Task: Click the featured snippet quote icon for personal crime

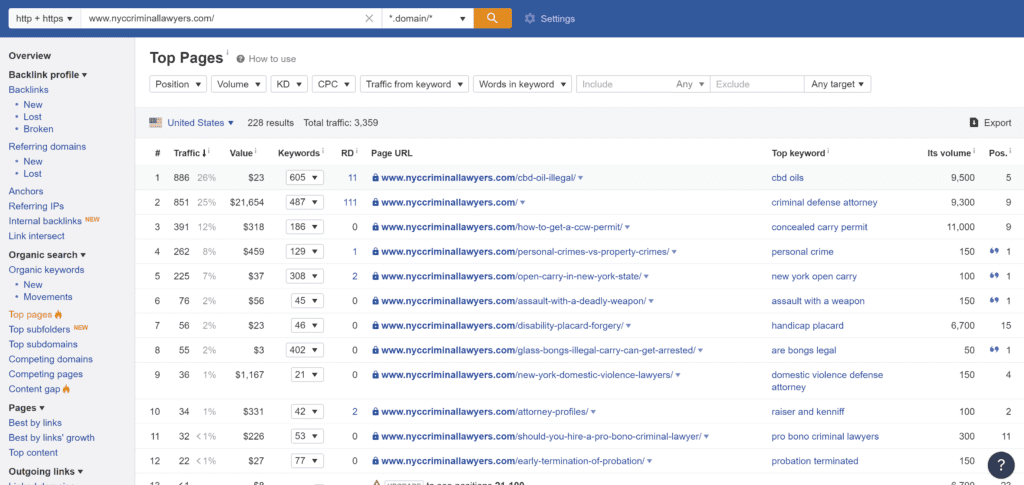Action: (995, 251)
